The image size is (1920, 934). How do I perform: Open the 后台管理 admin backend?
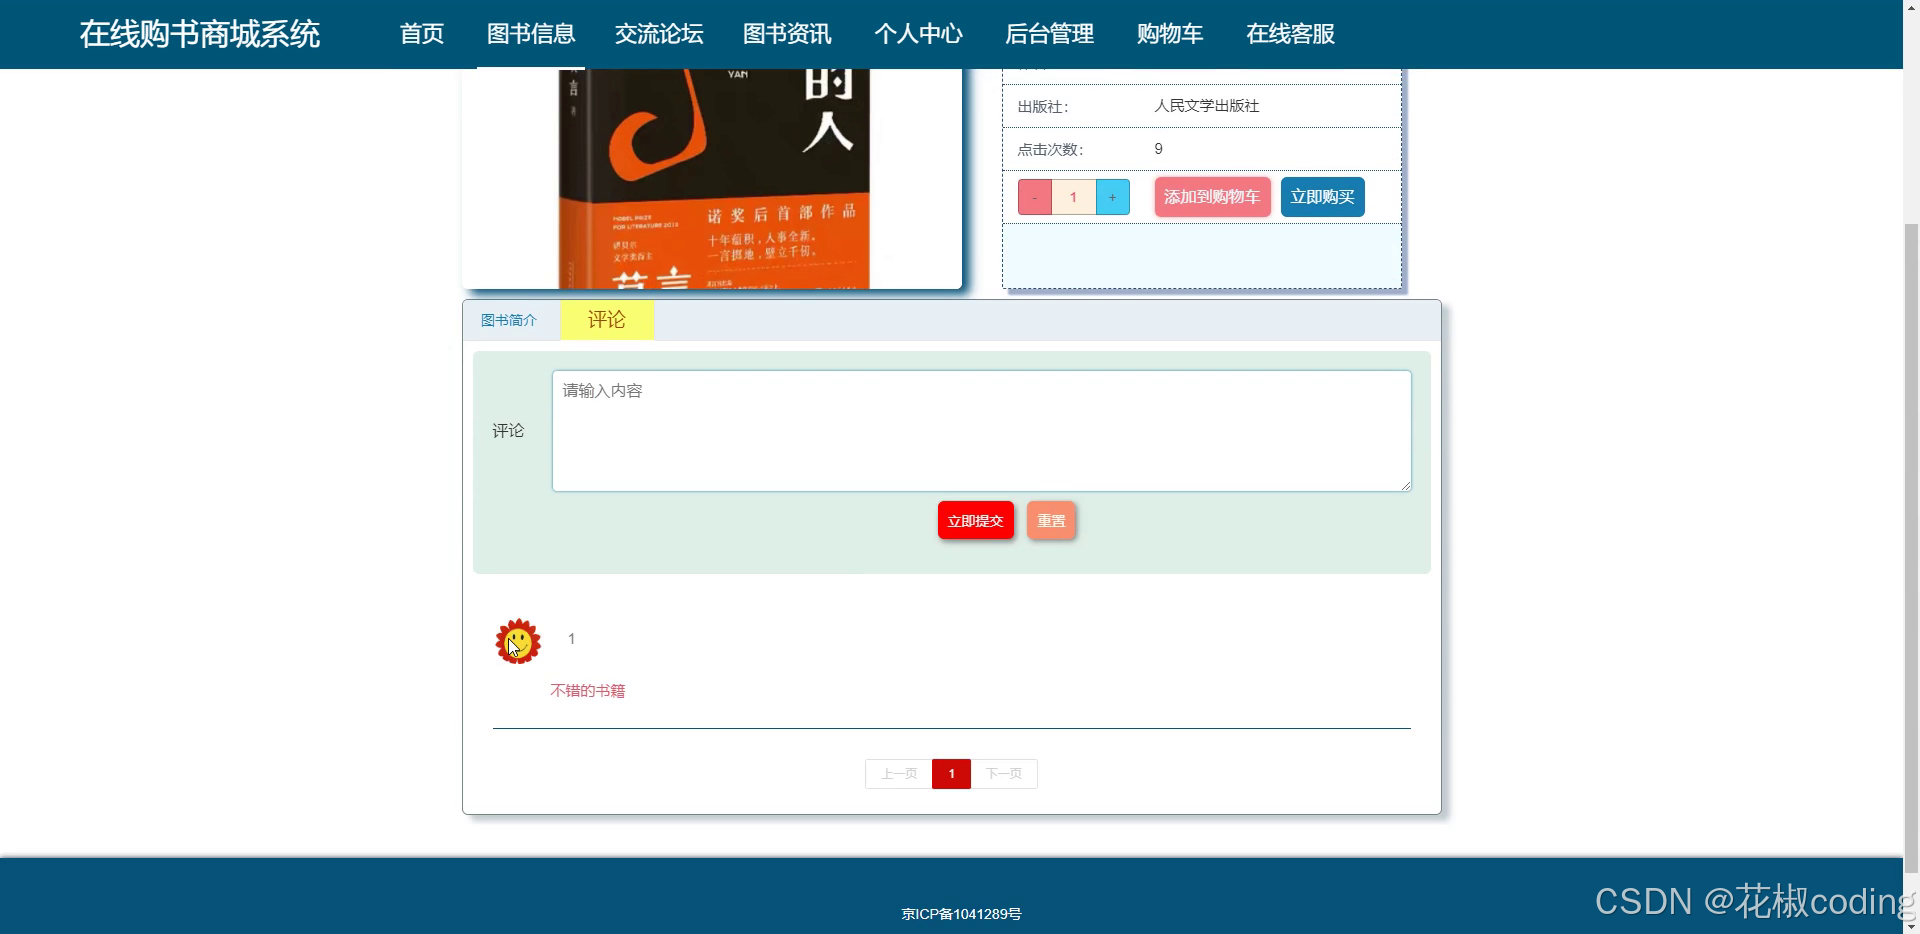pos(1049,33)
